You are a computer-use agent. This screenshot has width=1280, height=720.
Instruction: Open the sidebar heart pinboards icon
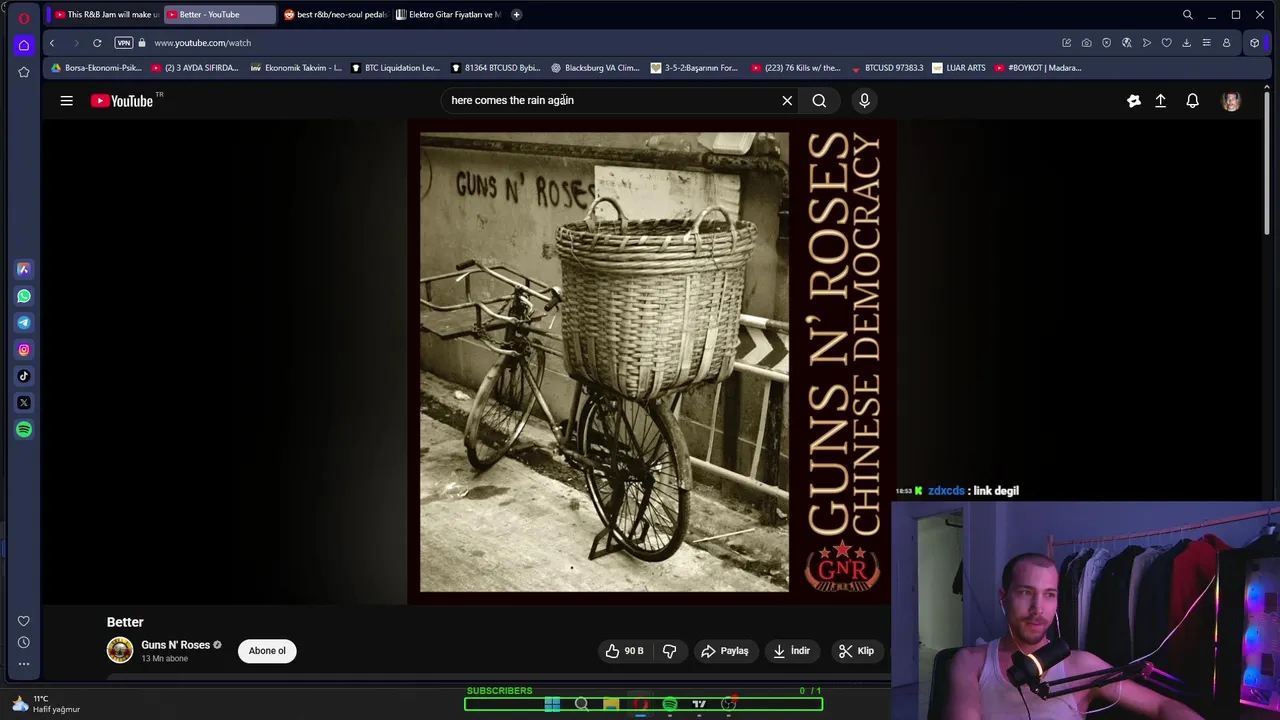24,621
